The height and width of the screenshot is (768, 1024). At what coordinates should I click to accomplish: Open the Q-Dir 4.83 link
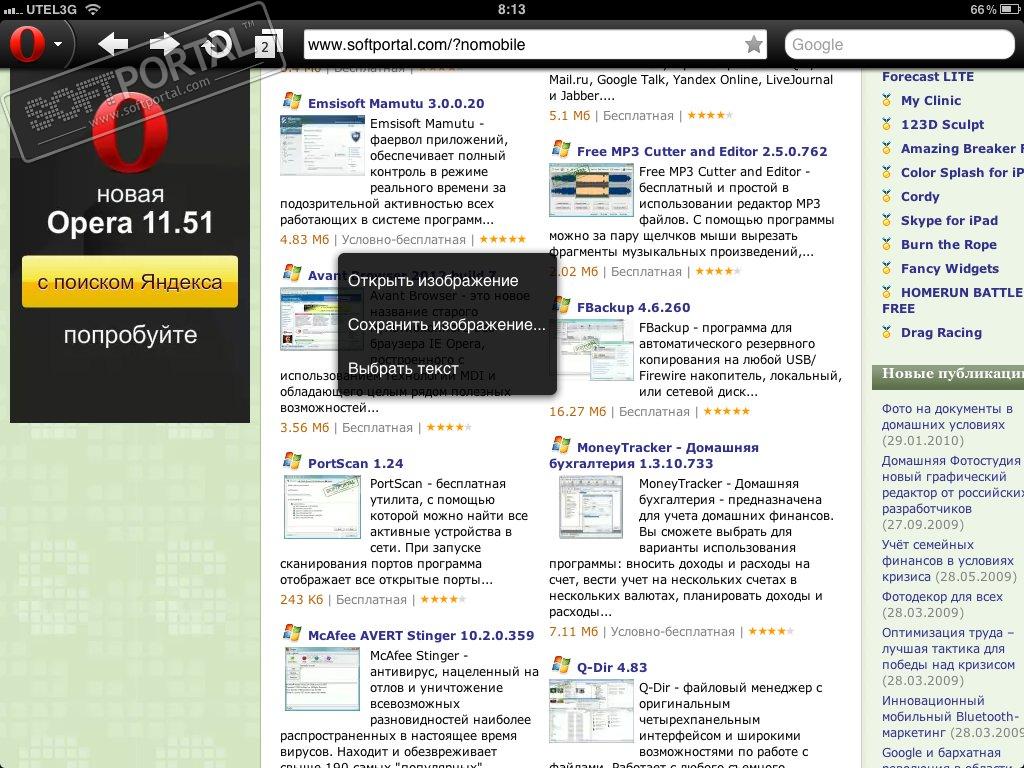tap(612, 667)
